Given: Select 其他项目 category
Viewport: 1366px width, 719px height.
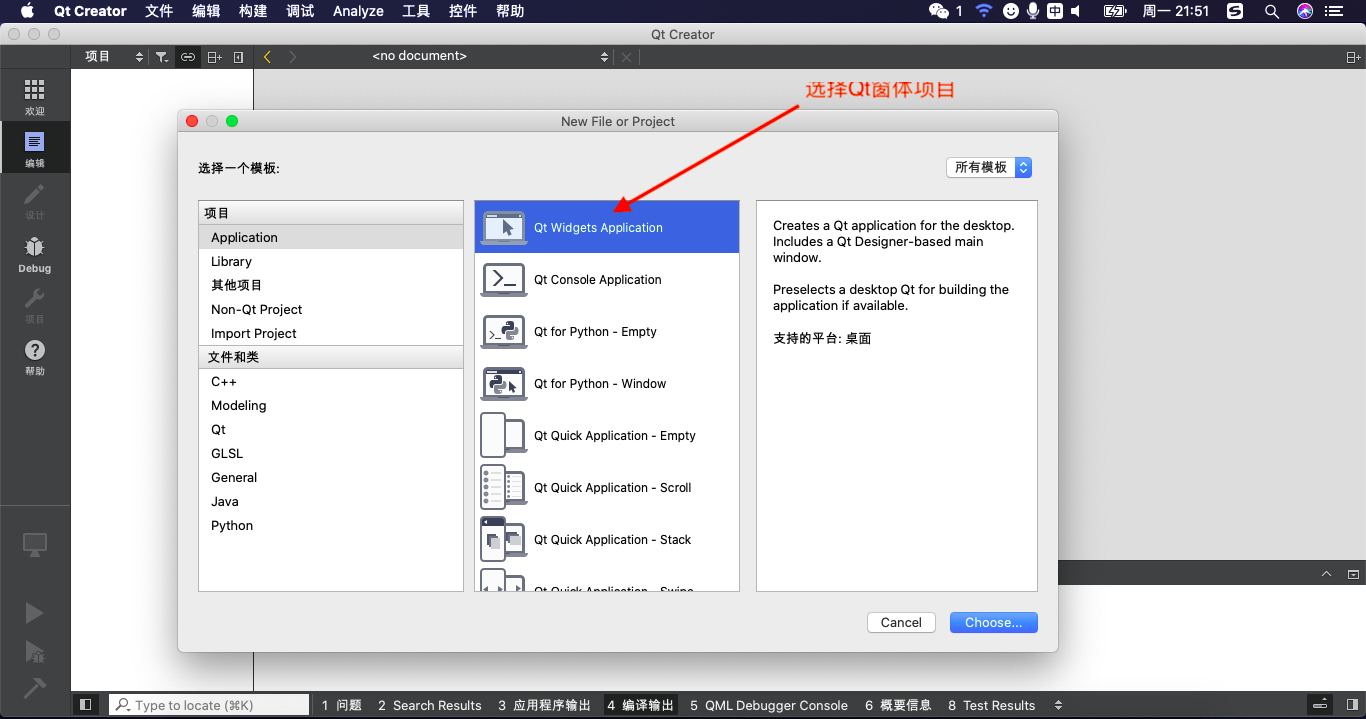Looking at the screenshot, I should pyautogui.click(x=331, y=285).
